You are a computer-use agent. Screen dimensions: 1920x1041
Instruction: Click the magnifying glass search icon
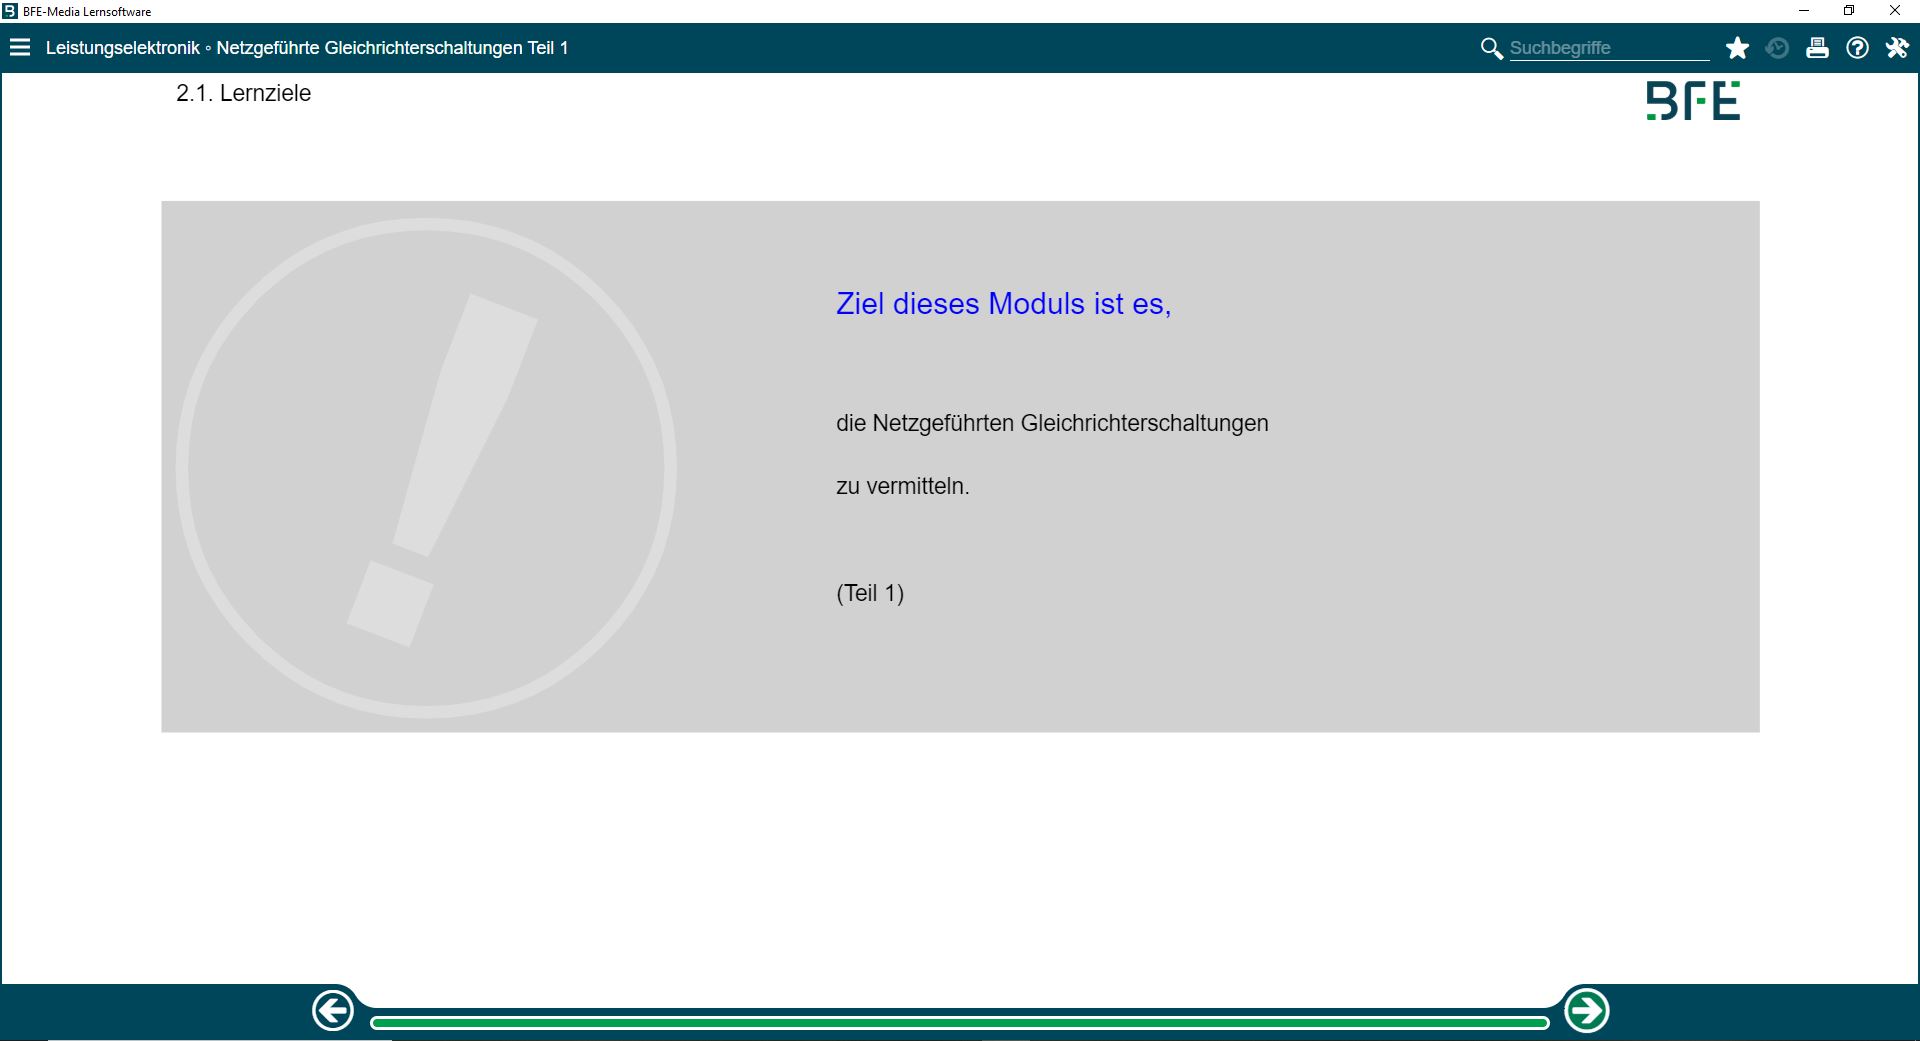click(x=1491, y=48)
